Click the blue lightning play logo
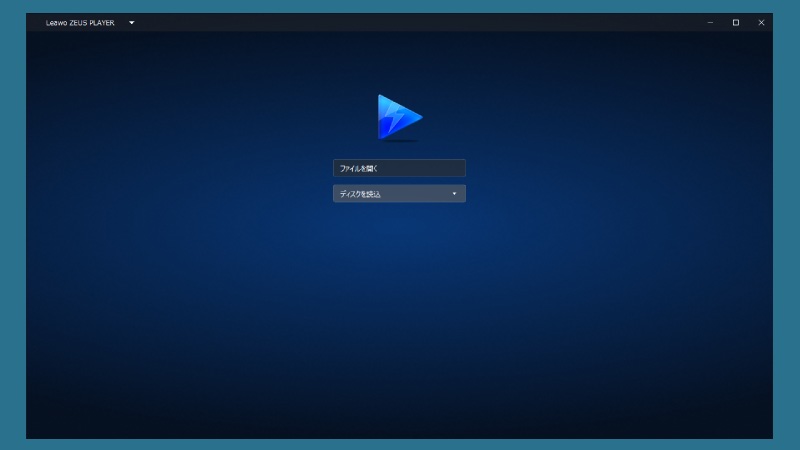The image size is (800, 450). click(399, 116)
